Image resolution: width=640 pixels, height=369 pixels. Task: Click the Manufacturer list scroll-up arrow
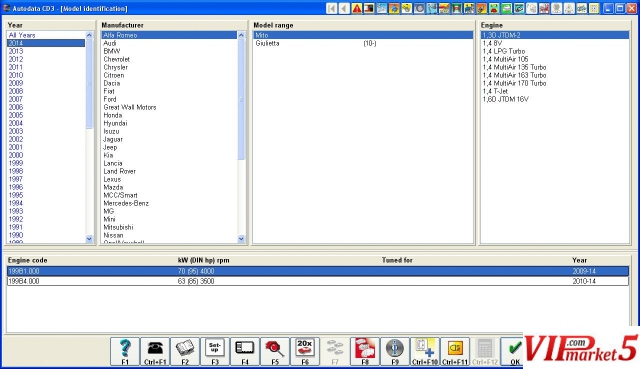click(241, 35)
